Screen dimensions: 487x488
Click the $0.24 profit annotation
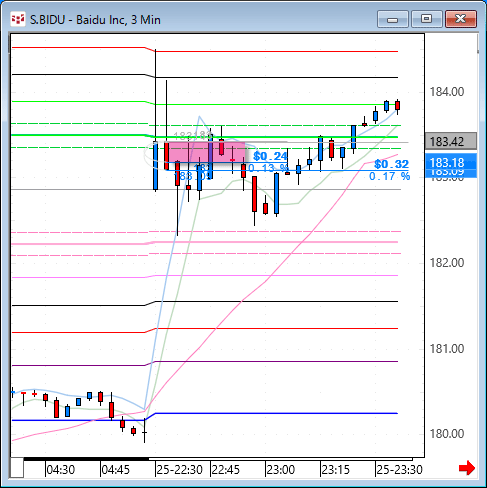pyautogui.click(x=270, y=156)
